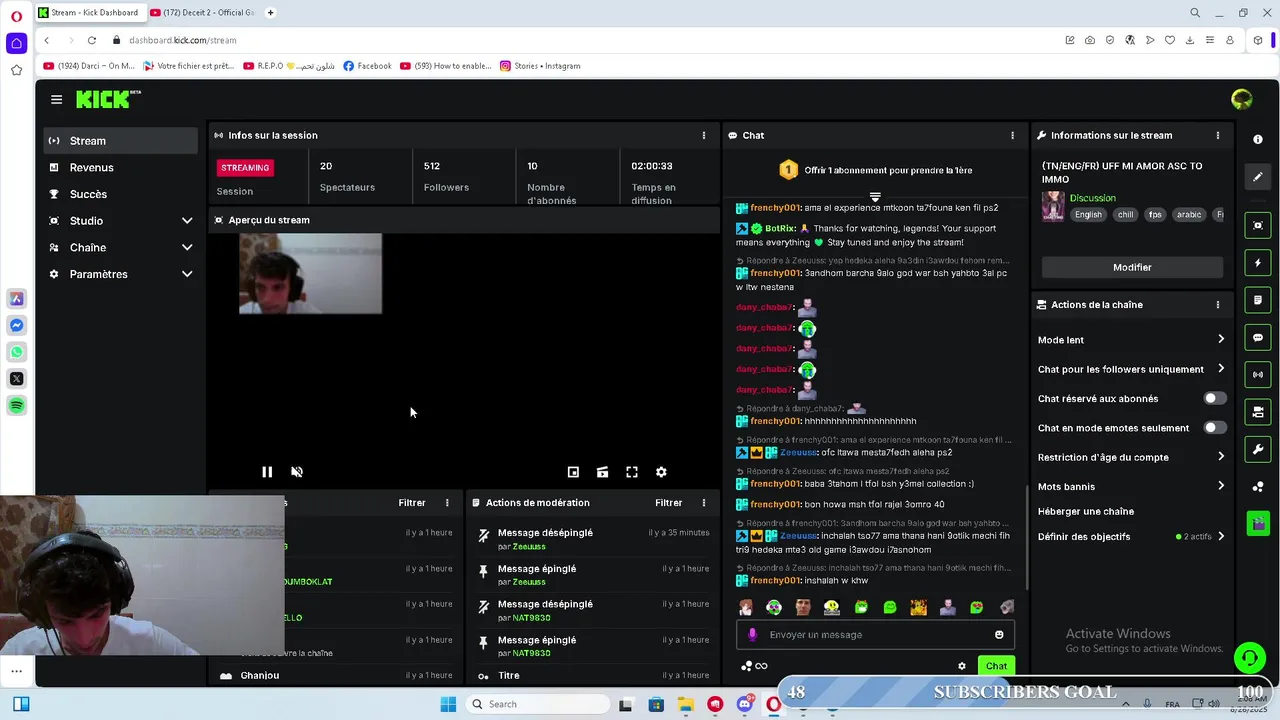Open Actions de modération options menu
The width and height of the screenshot is (1280, 720).
(x=703, y=503)
